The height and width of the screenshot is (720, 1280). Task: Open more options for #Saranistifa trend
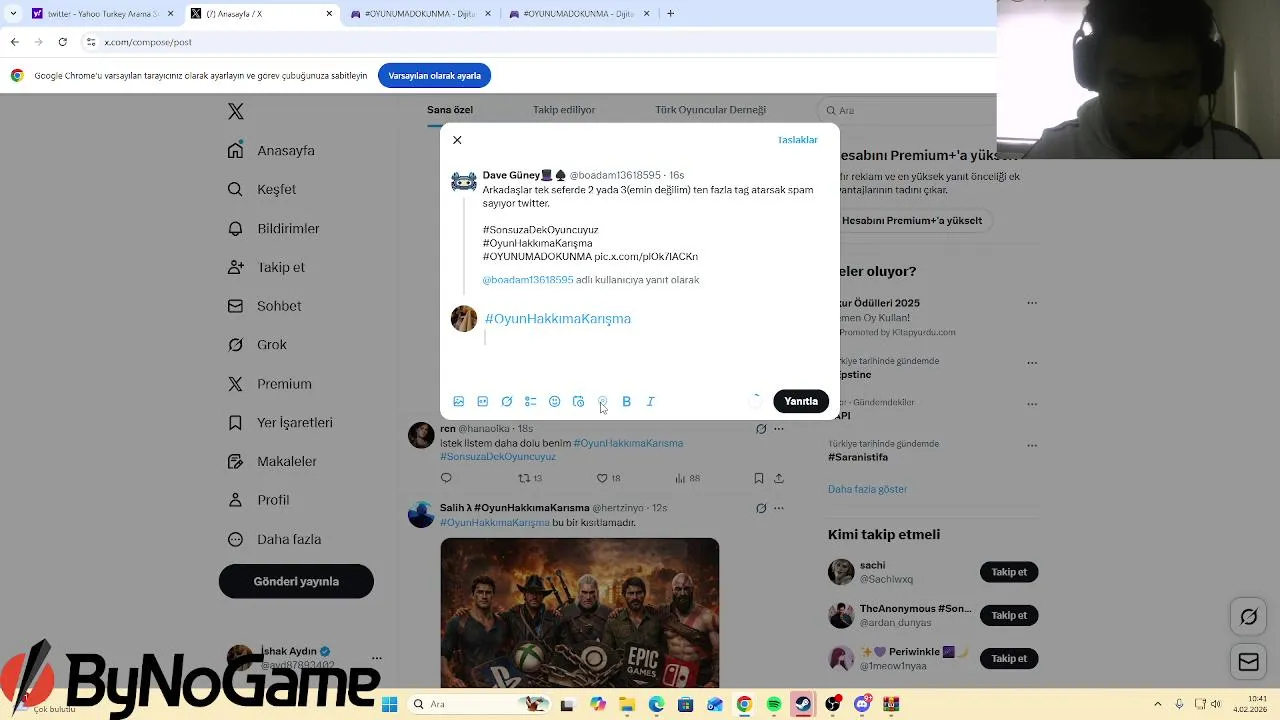1032,444
